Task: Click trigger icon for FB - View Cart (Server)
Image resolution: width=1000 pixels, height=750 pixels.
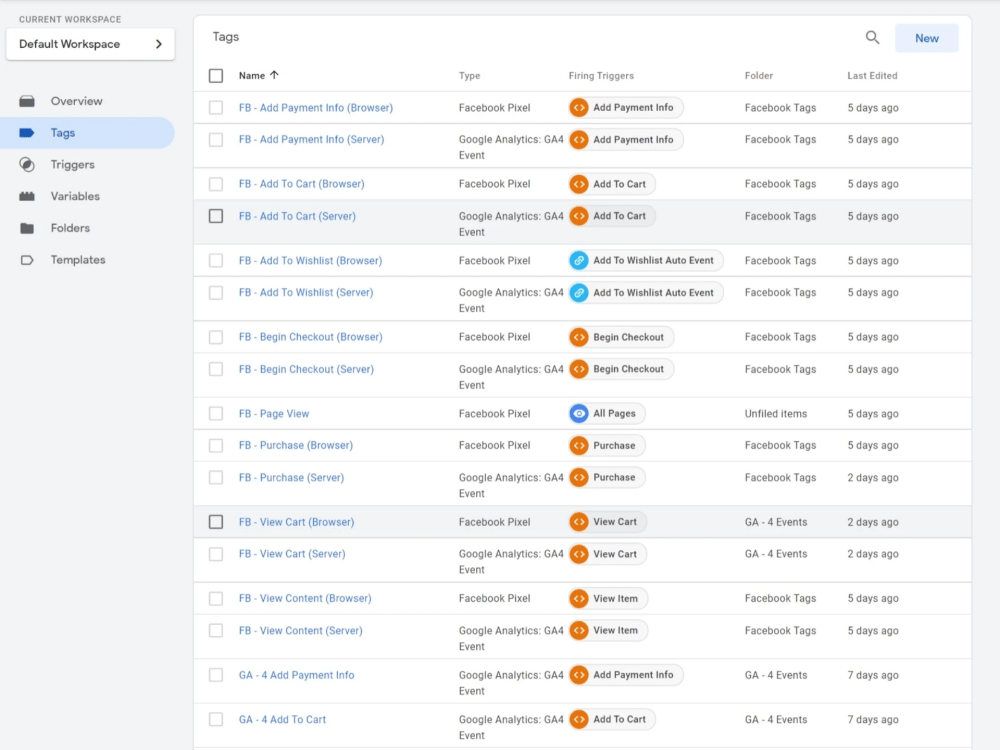Action: [579, 554]
